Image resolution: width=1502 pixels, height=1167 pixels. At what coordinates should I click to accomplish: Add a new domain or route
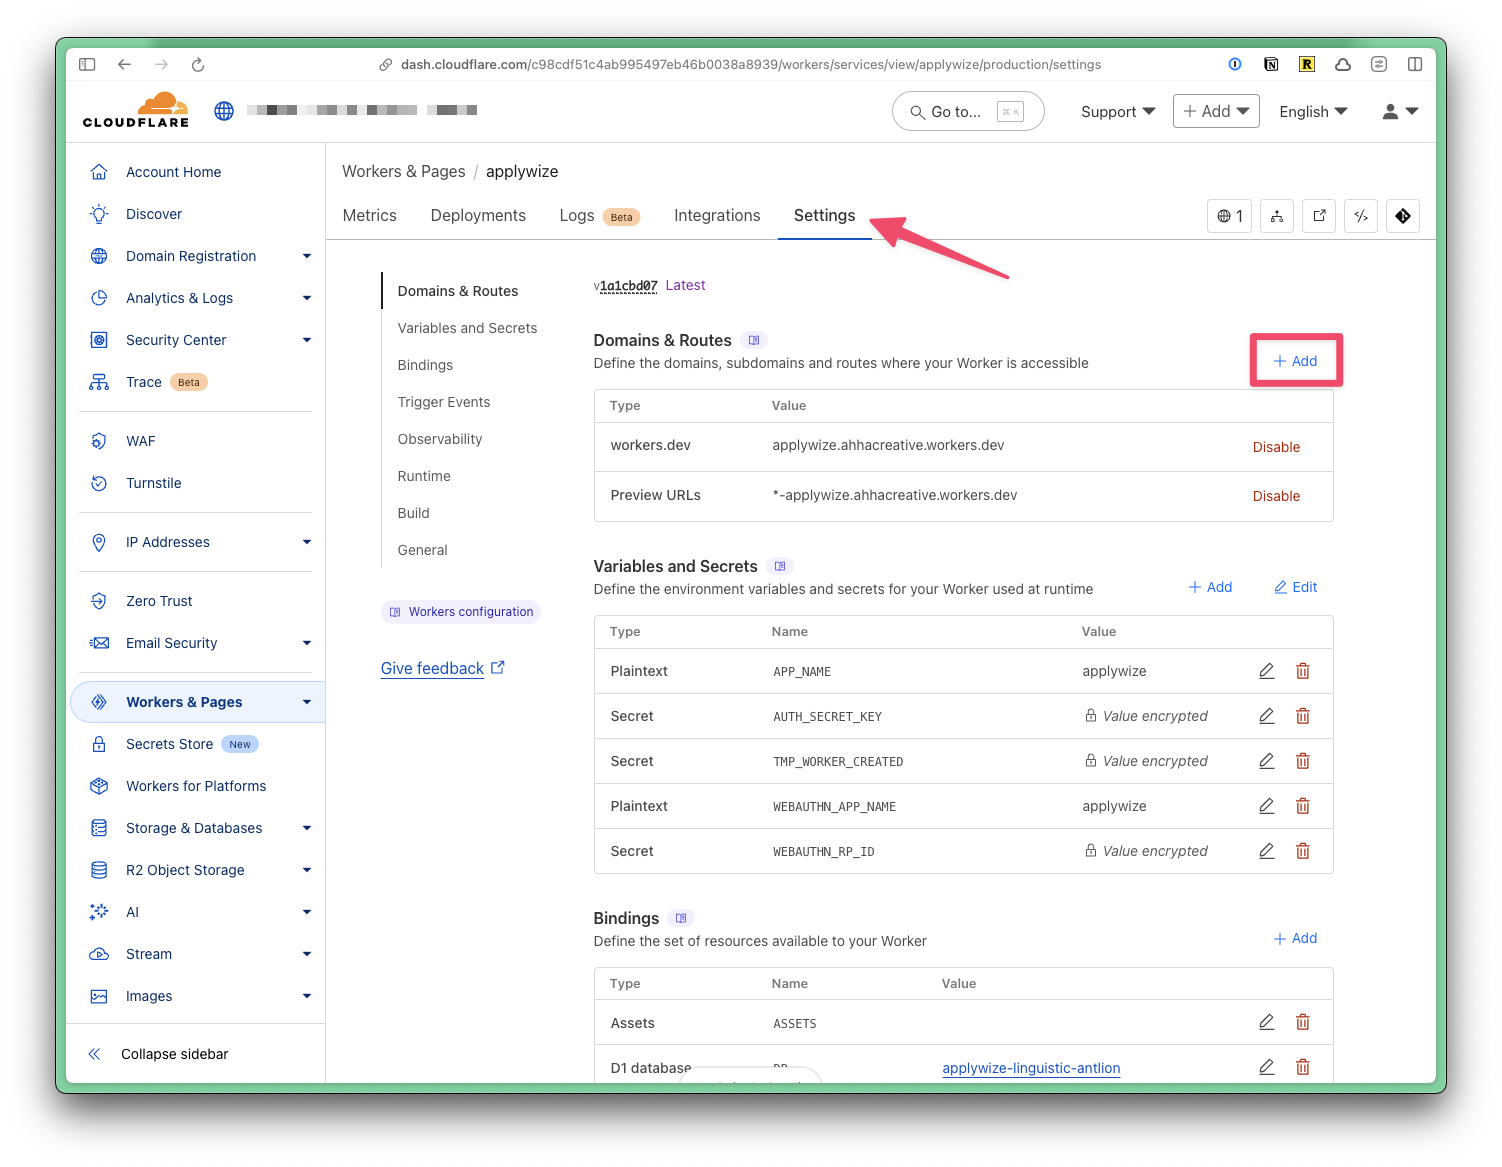(1295, 361)
